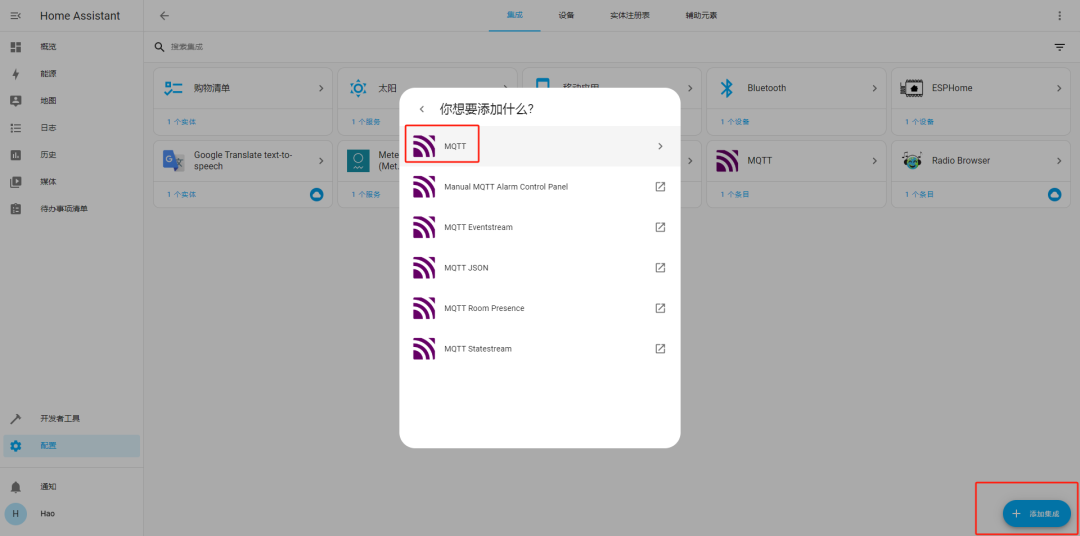Click the search magnifier icon
Screen dimensions: 1080x536
point(159,47)
